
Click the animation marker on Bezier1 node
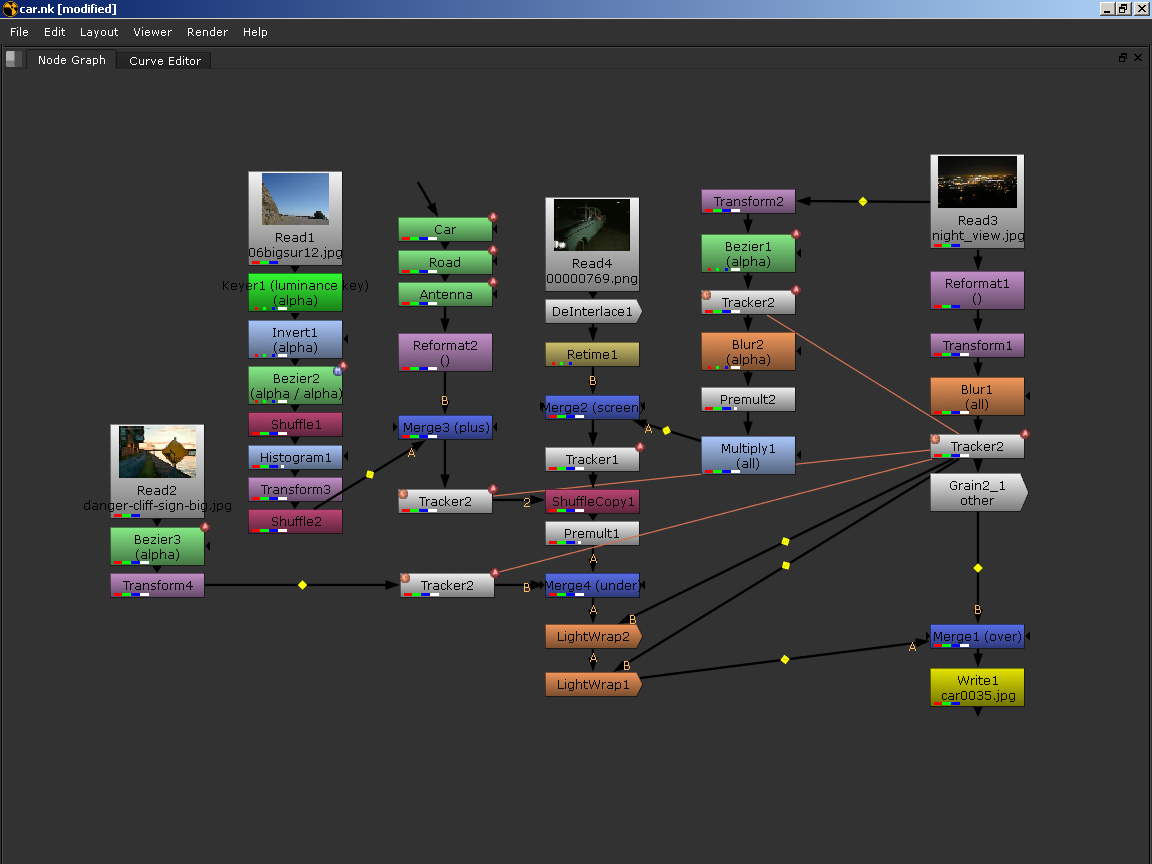tap(796, 234)
